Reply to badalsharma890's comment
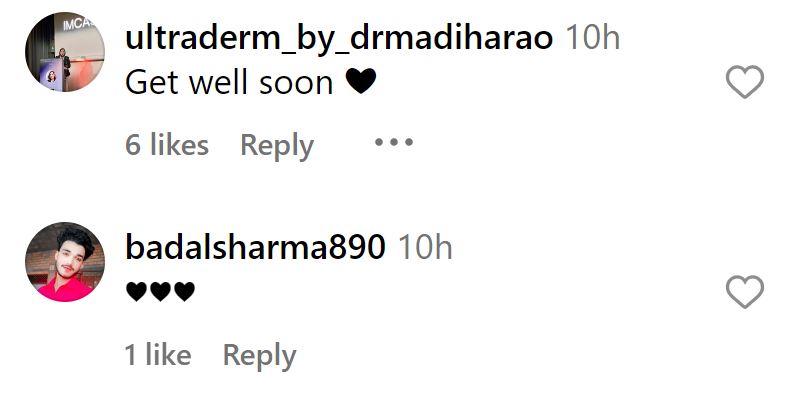The width and height of the screenshot is (793, 407). coord(259,356)
